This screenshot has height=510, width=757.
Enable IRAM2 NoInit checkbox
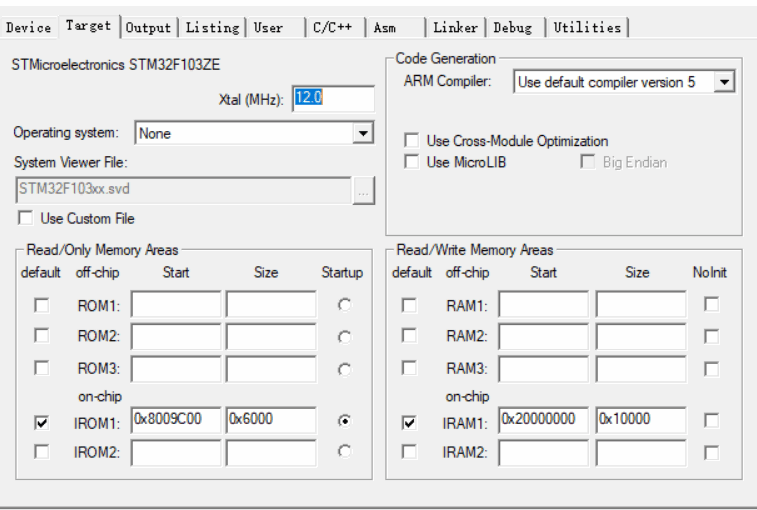click(x=712, y=453)
